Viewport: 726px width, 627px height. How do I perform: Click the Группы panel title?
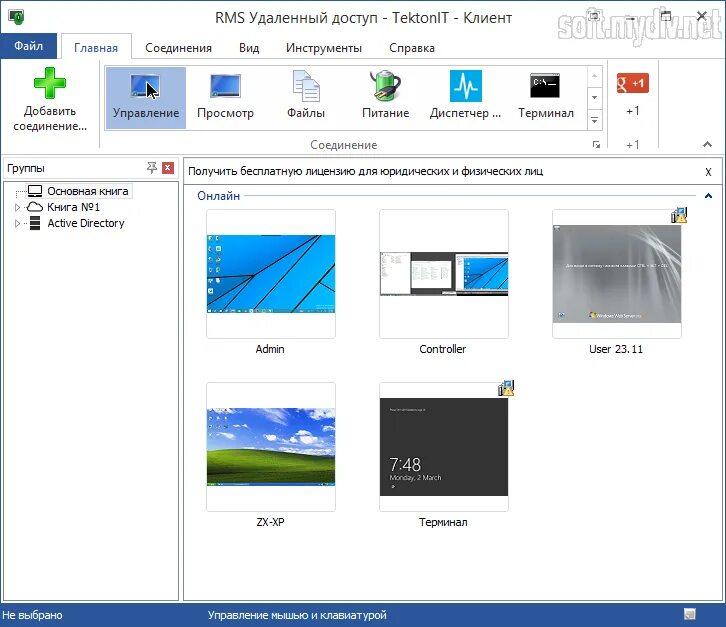point(25,168)
